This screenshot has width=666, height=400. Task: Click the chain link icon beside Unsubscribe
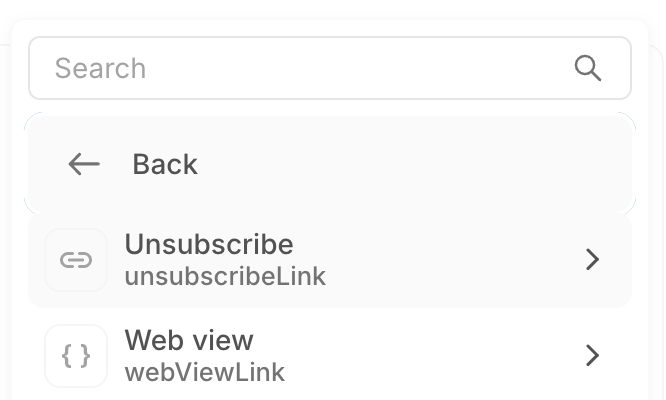tap(76, 260)
